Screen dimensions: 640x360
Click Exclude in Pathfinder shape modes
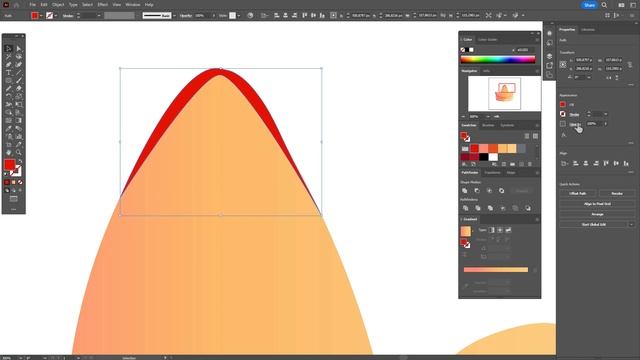tap(501, 191)
